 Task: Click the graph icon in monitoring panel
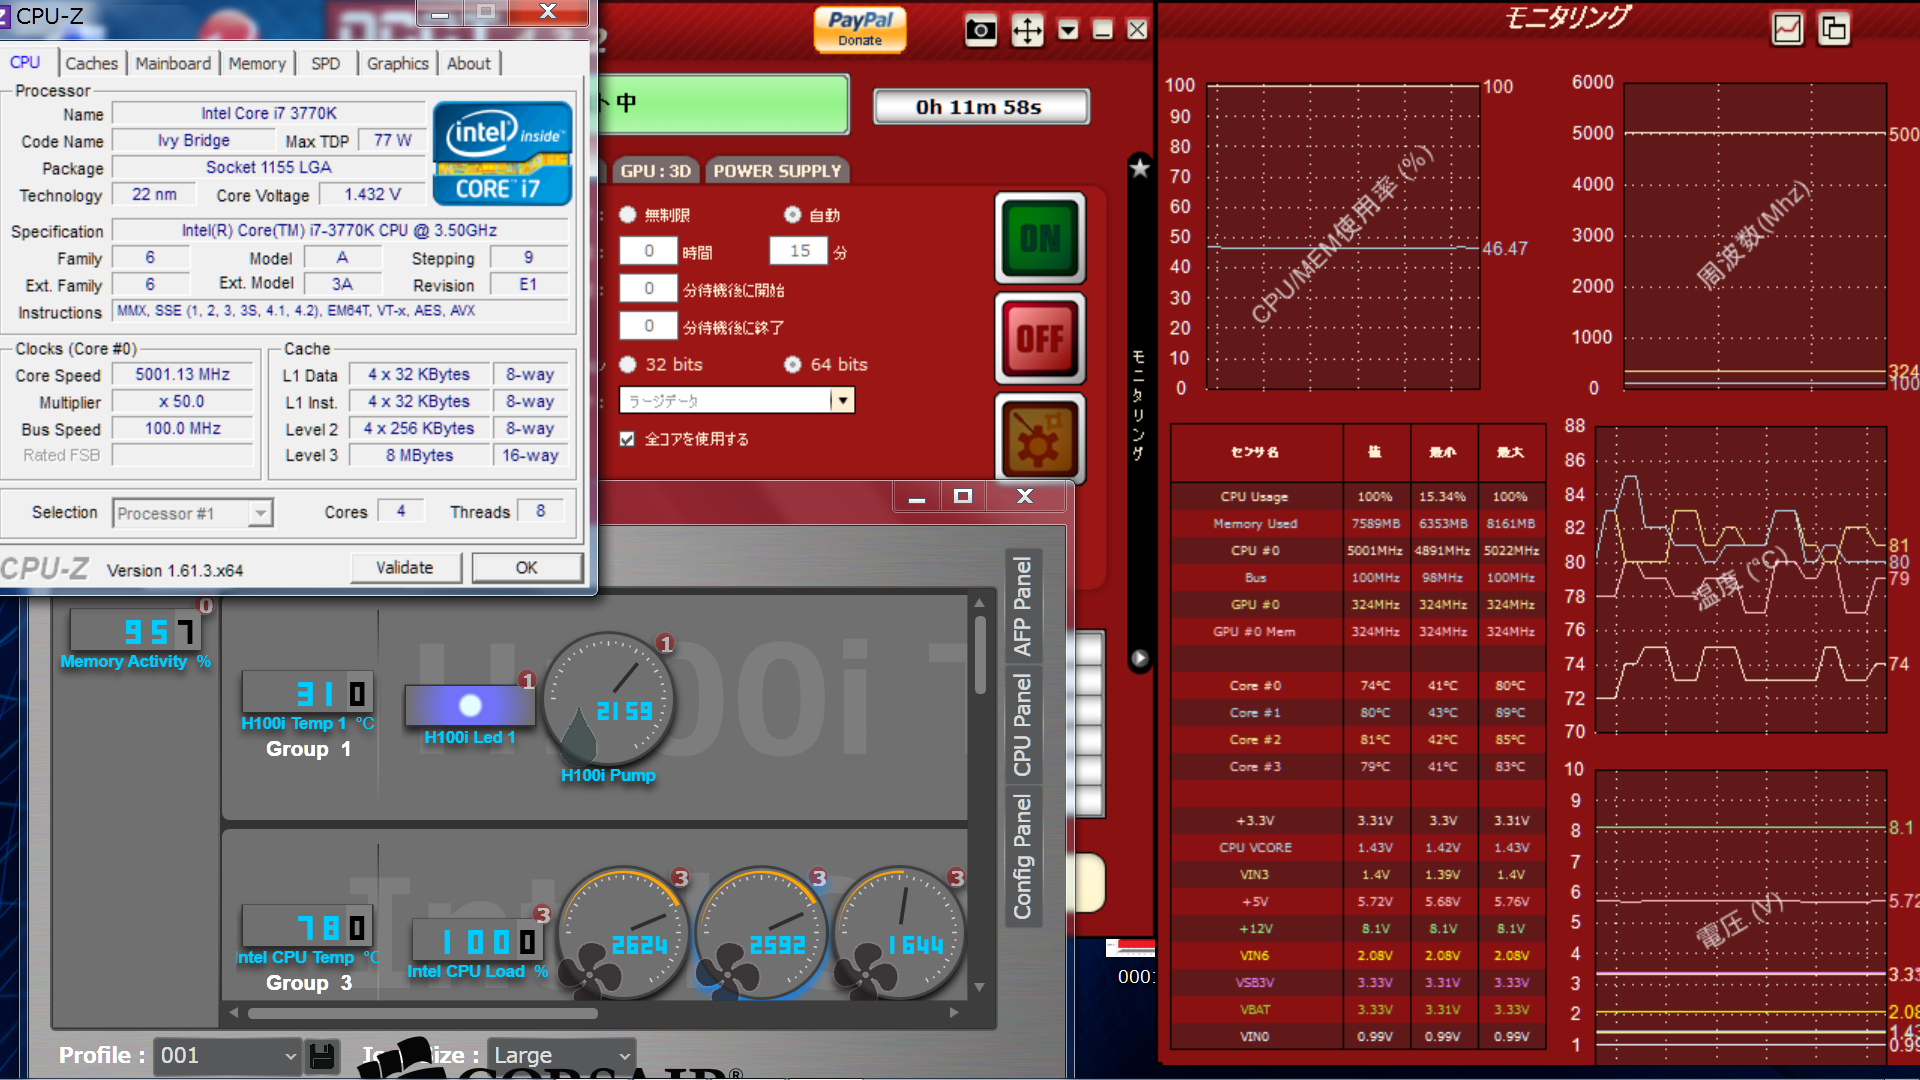click(1787, 29)
